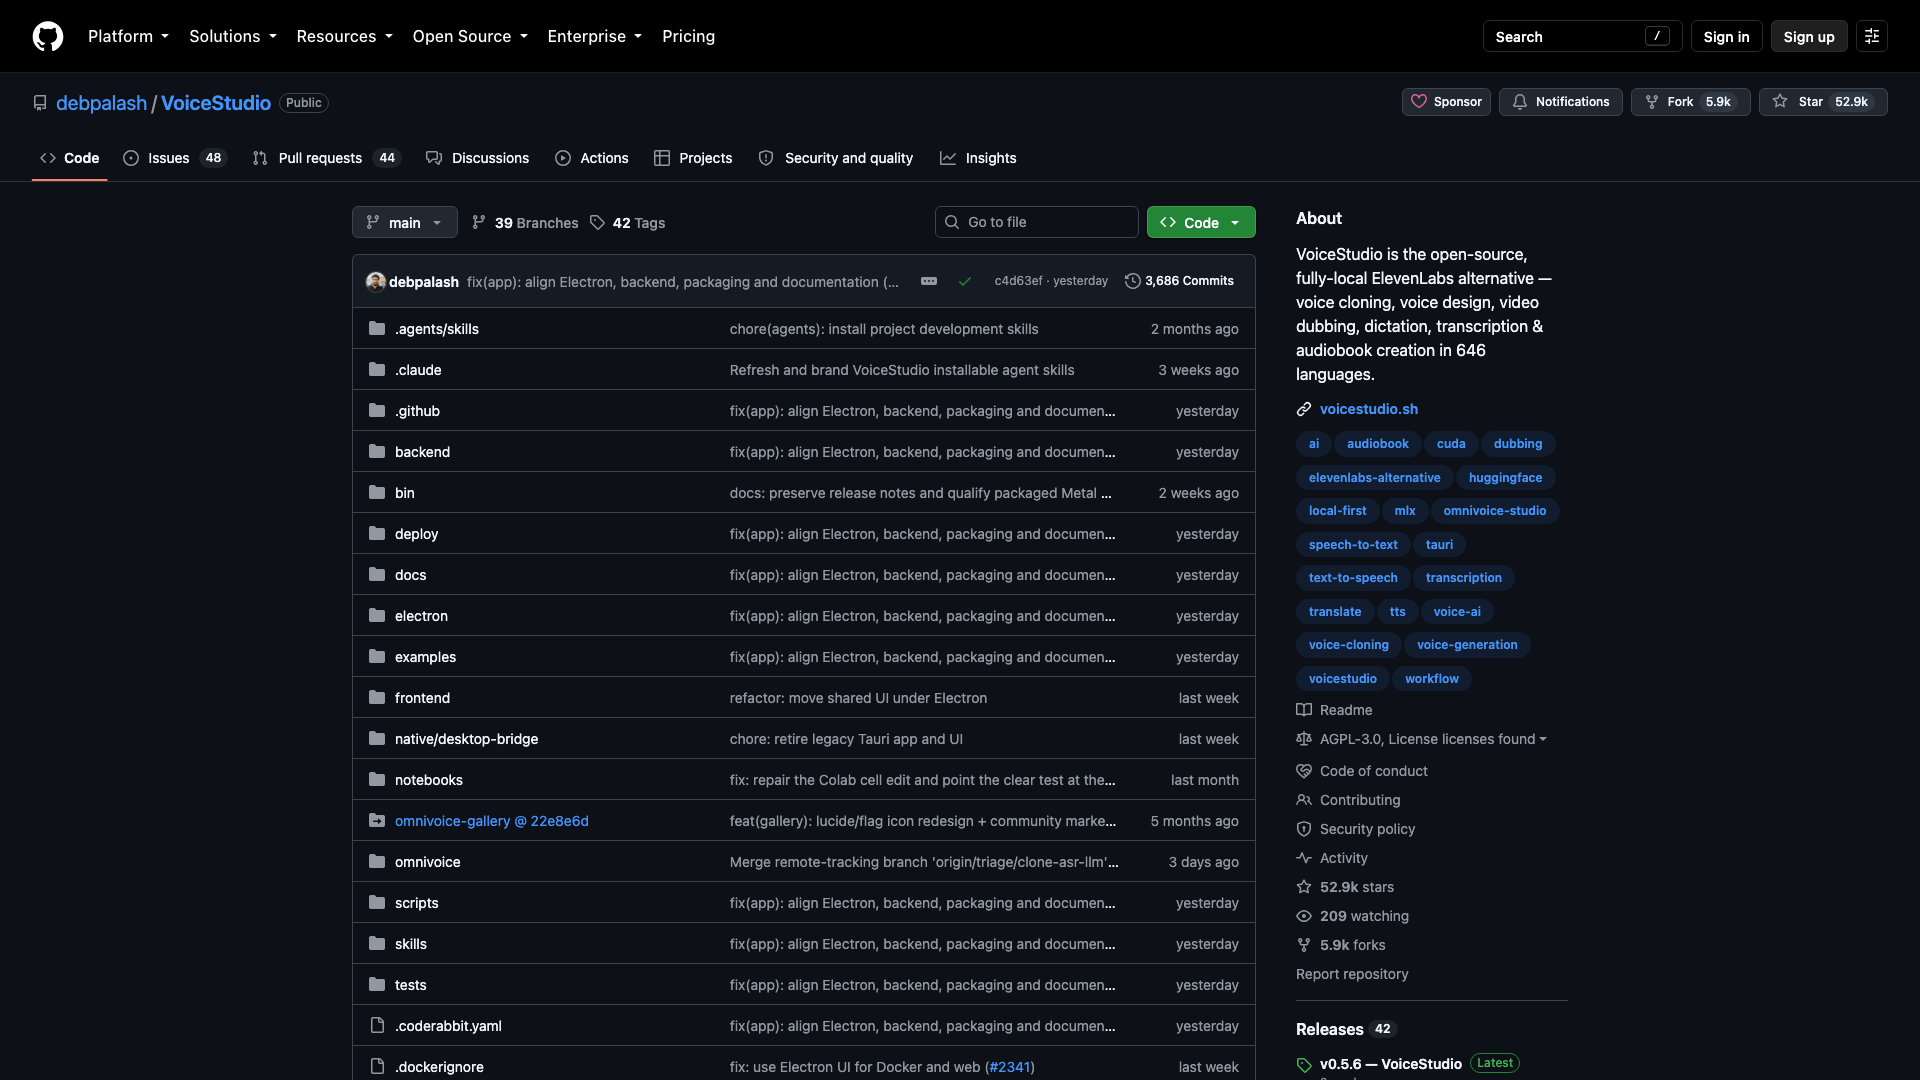Click the Go to file search field

tap(1037, 222)
